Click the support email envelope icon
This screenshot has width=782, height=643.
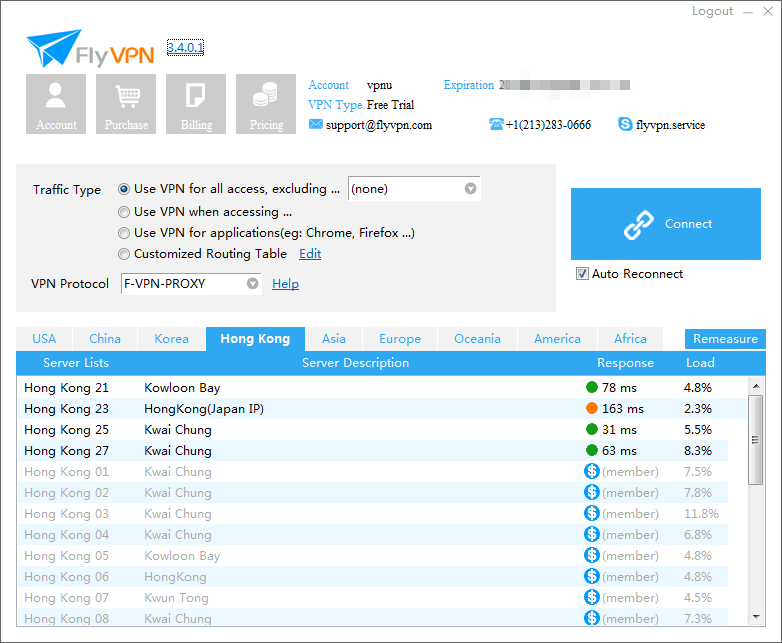click(315, 124)
